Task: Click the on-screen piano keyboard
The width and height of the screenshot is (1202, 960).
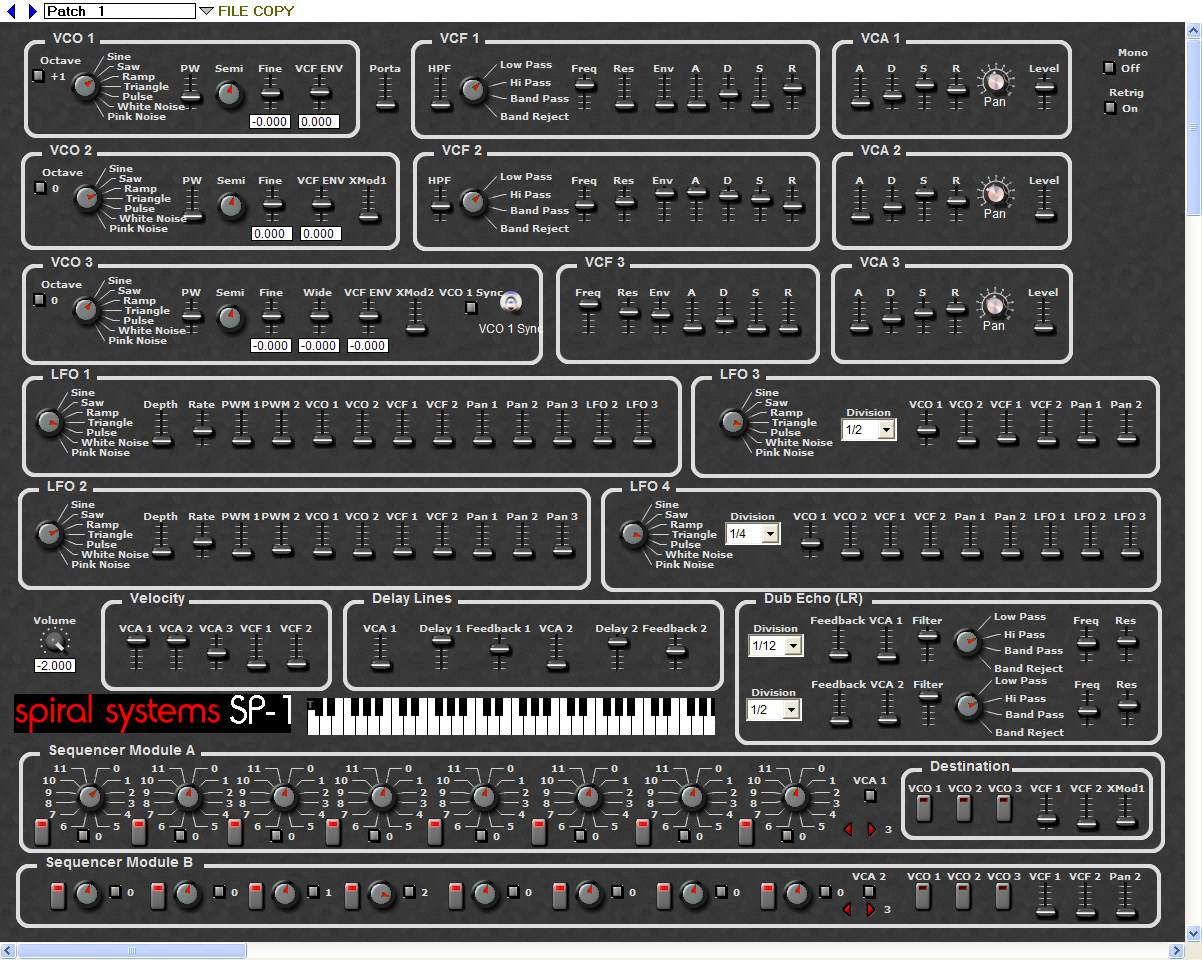Action: click(x=511, y=716)
